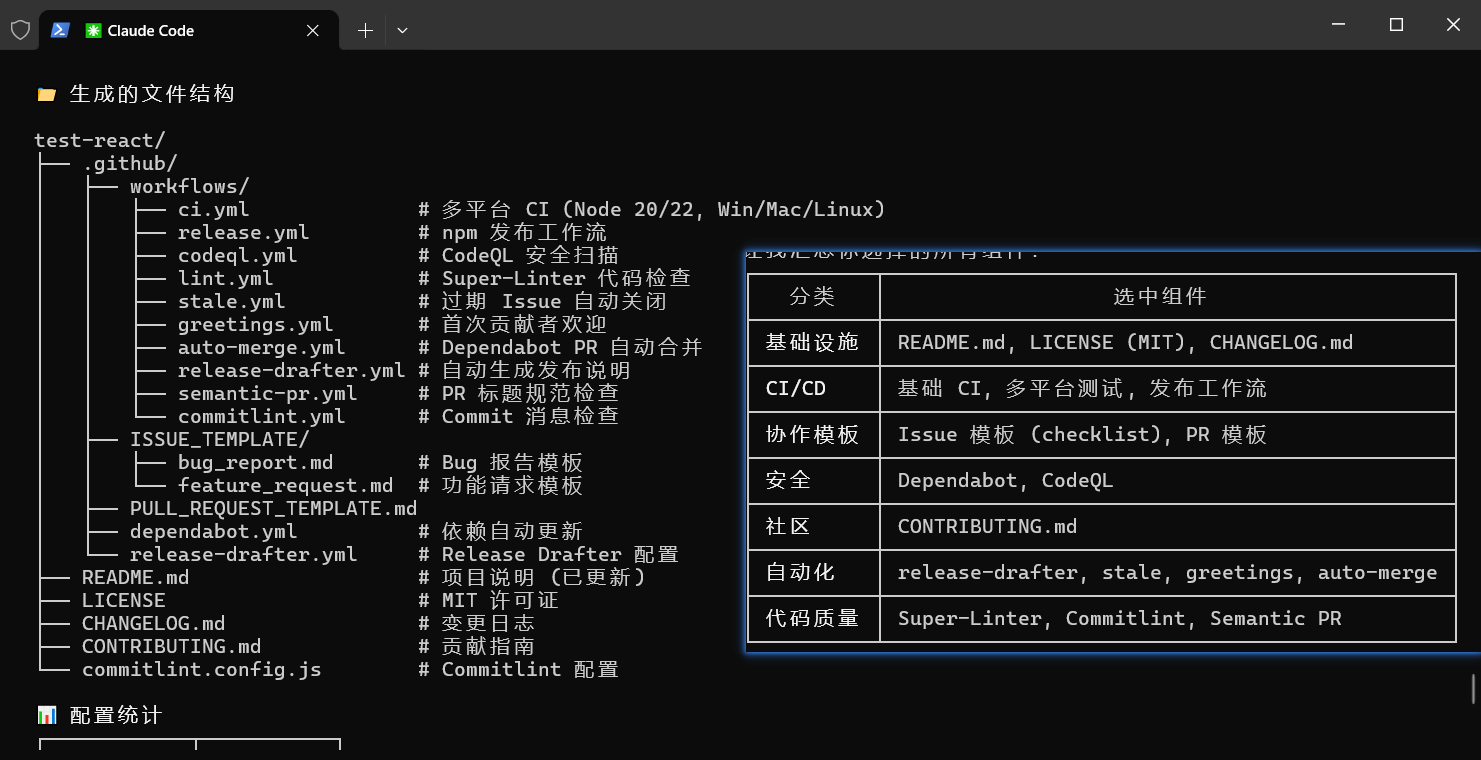Click the yellow folder emoji icon

(x=46, y=95)
